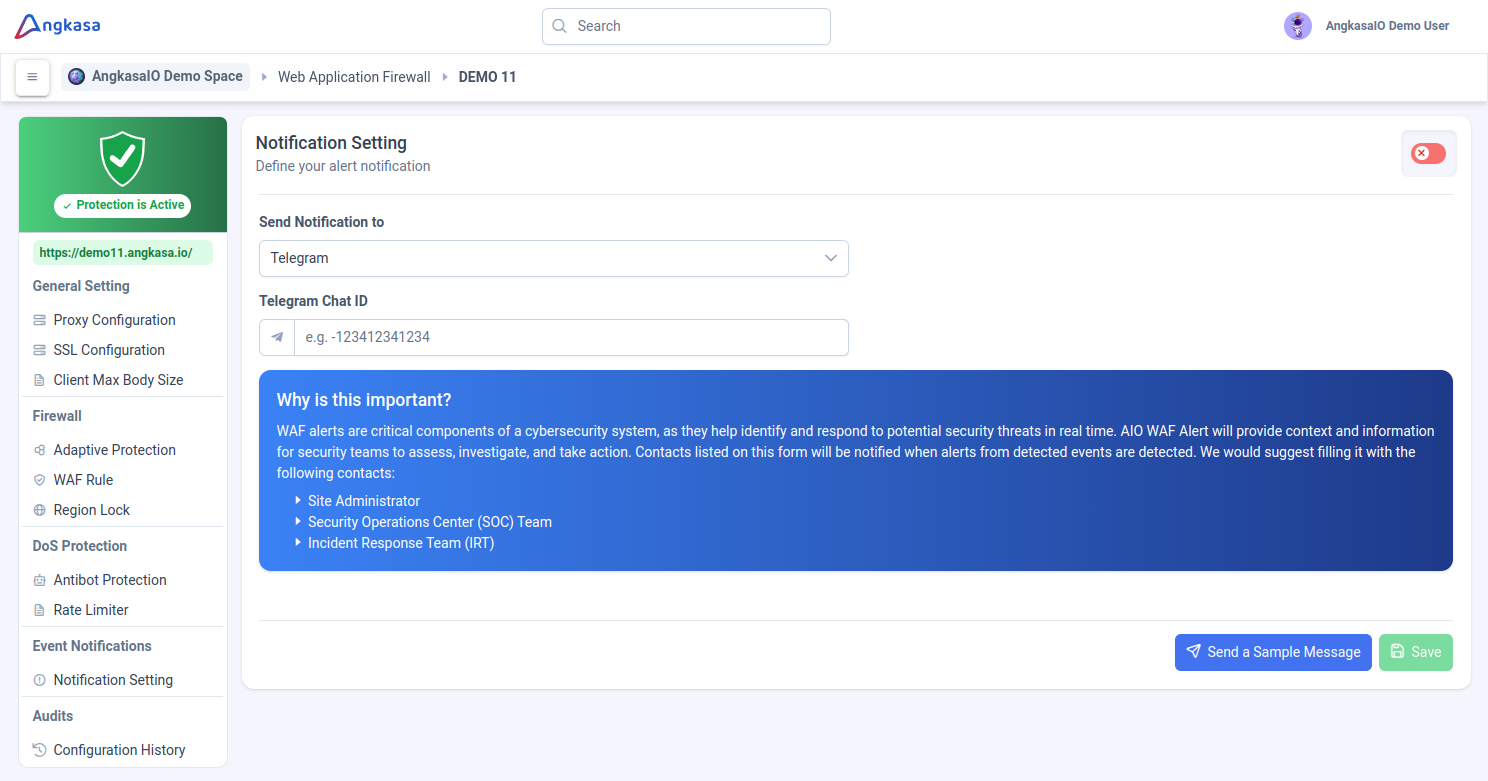This screenshot has width=1488, height=781.
Task: Click the paper plane icon on Send a Sample Message
Action: tap(1193, 652)
